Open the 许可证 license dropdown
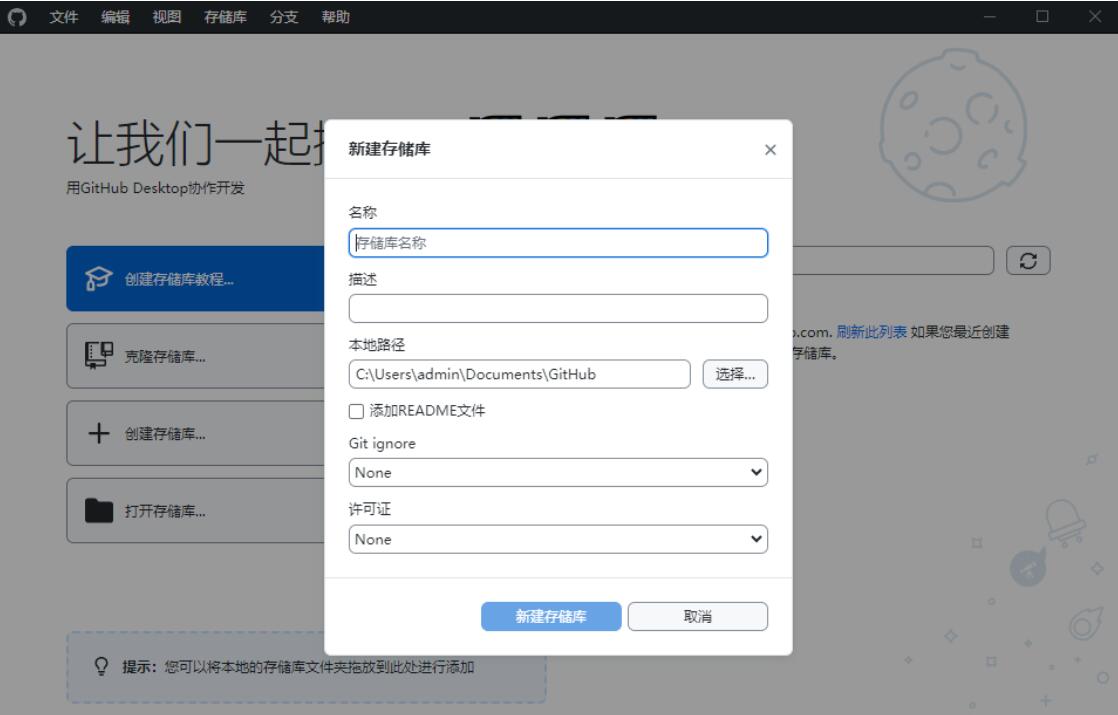This screenshot has width=1118, height=715. click(x=558, y=539)
